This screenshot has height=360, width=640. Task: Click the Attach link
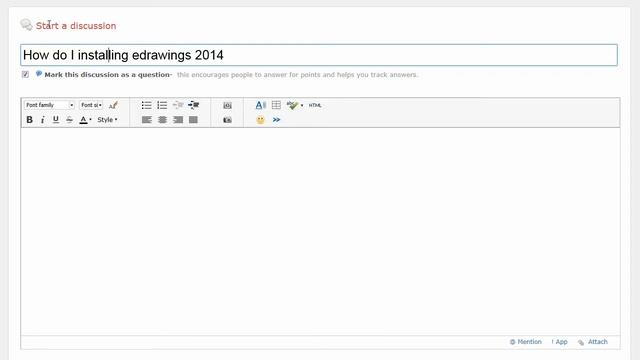(593, 342)
